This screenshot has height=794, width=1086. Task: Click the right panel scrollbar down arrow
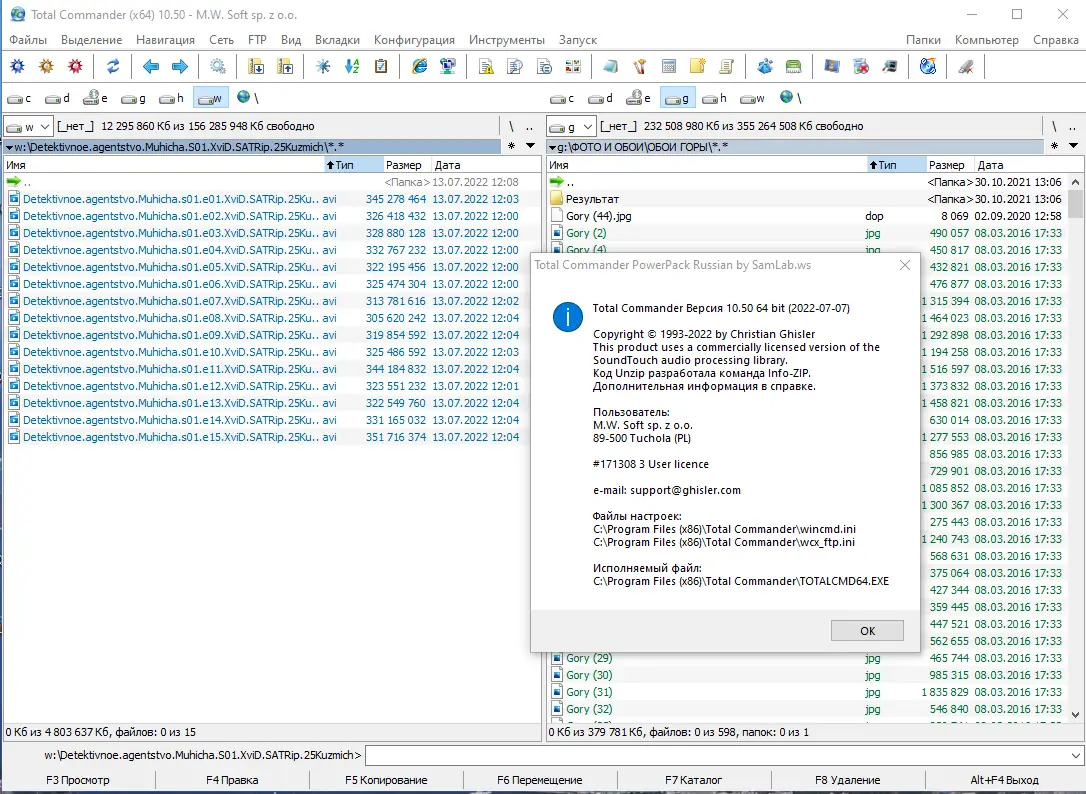pos(1076,715)
